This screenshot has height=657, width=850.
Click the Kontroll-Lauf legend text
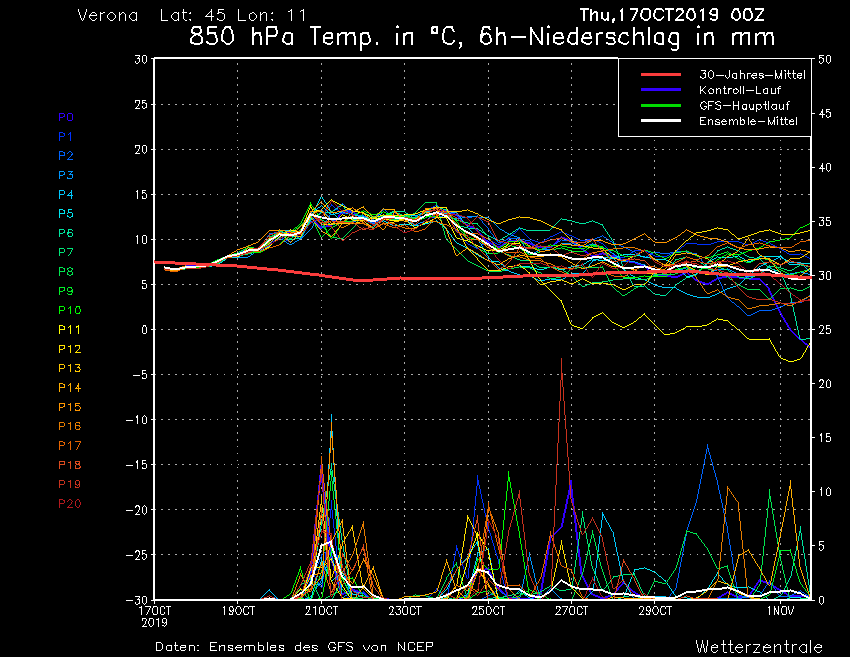740,90
